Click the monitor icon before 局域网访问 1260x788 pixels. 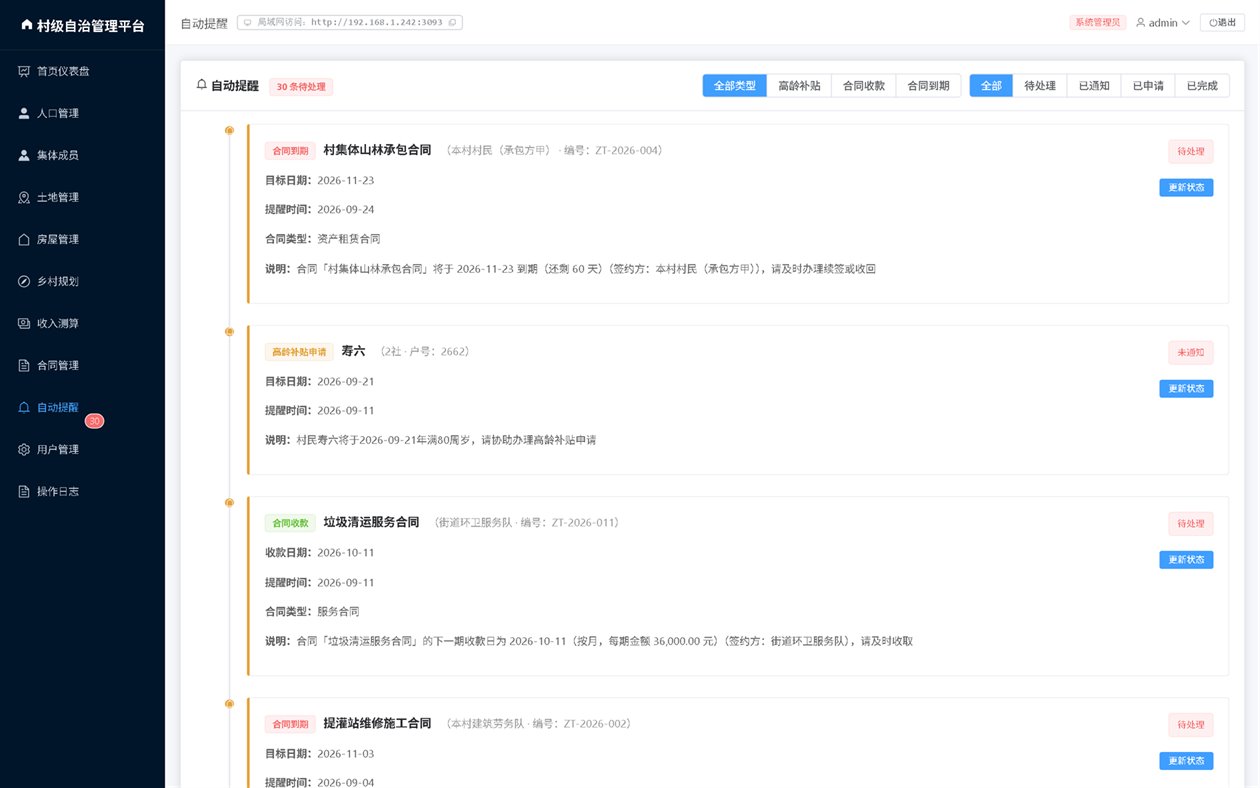point(247,22)
